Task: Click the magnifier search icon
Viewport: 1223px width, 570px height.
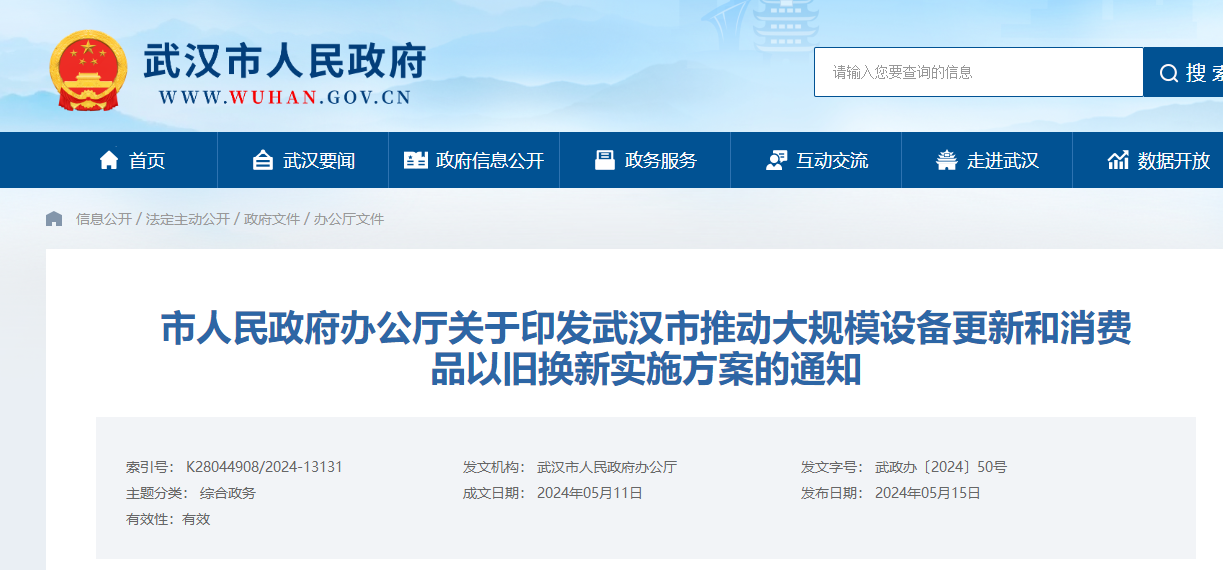Action: (1168, 73)
